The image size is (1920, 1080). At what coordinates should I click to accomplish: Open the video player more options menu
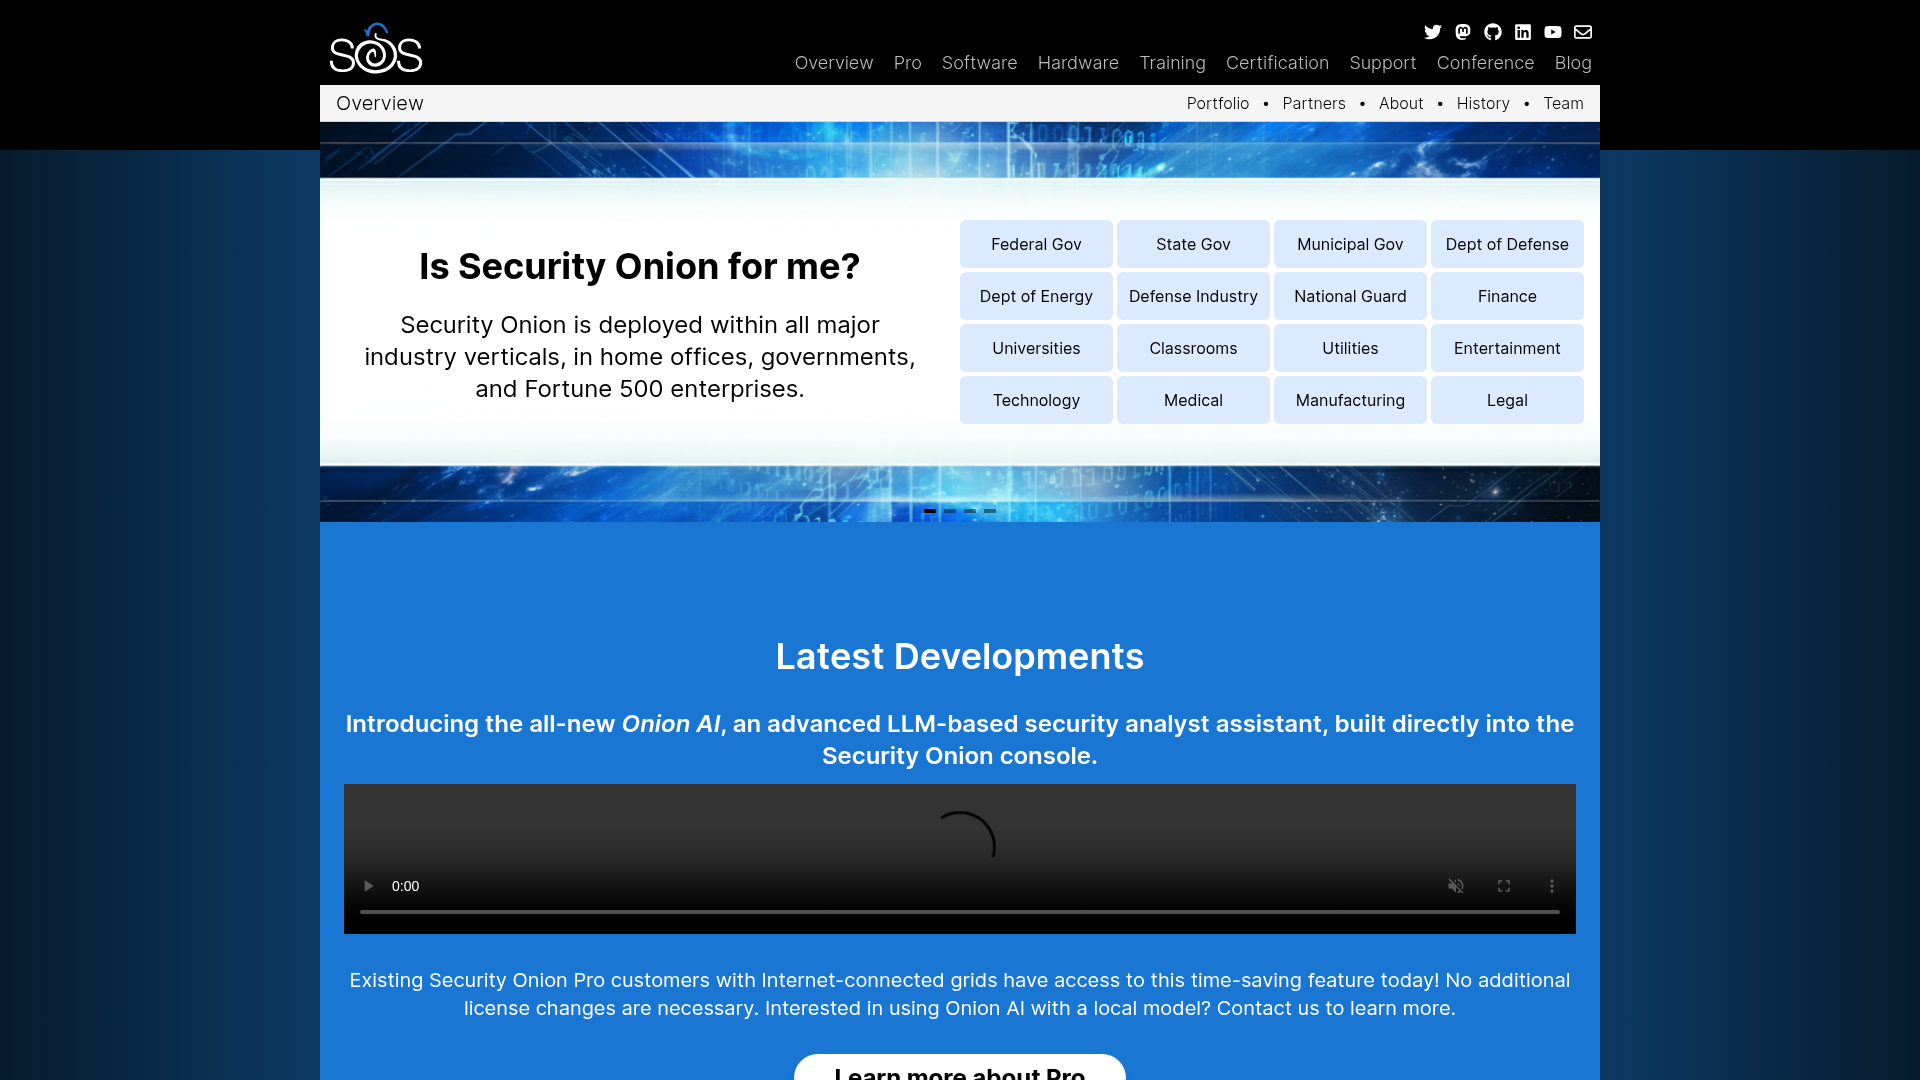(1552, 886)
